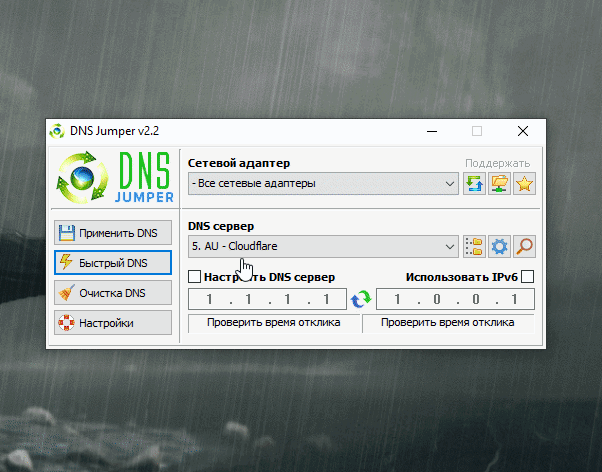Click the blue gear DNS options icon
The image size is (602, 472).
499,246
